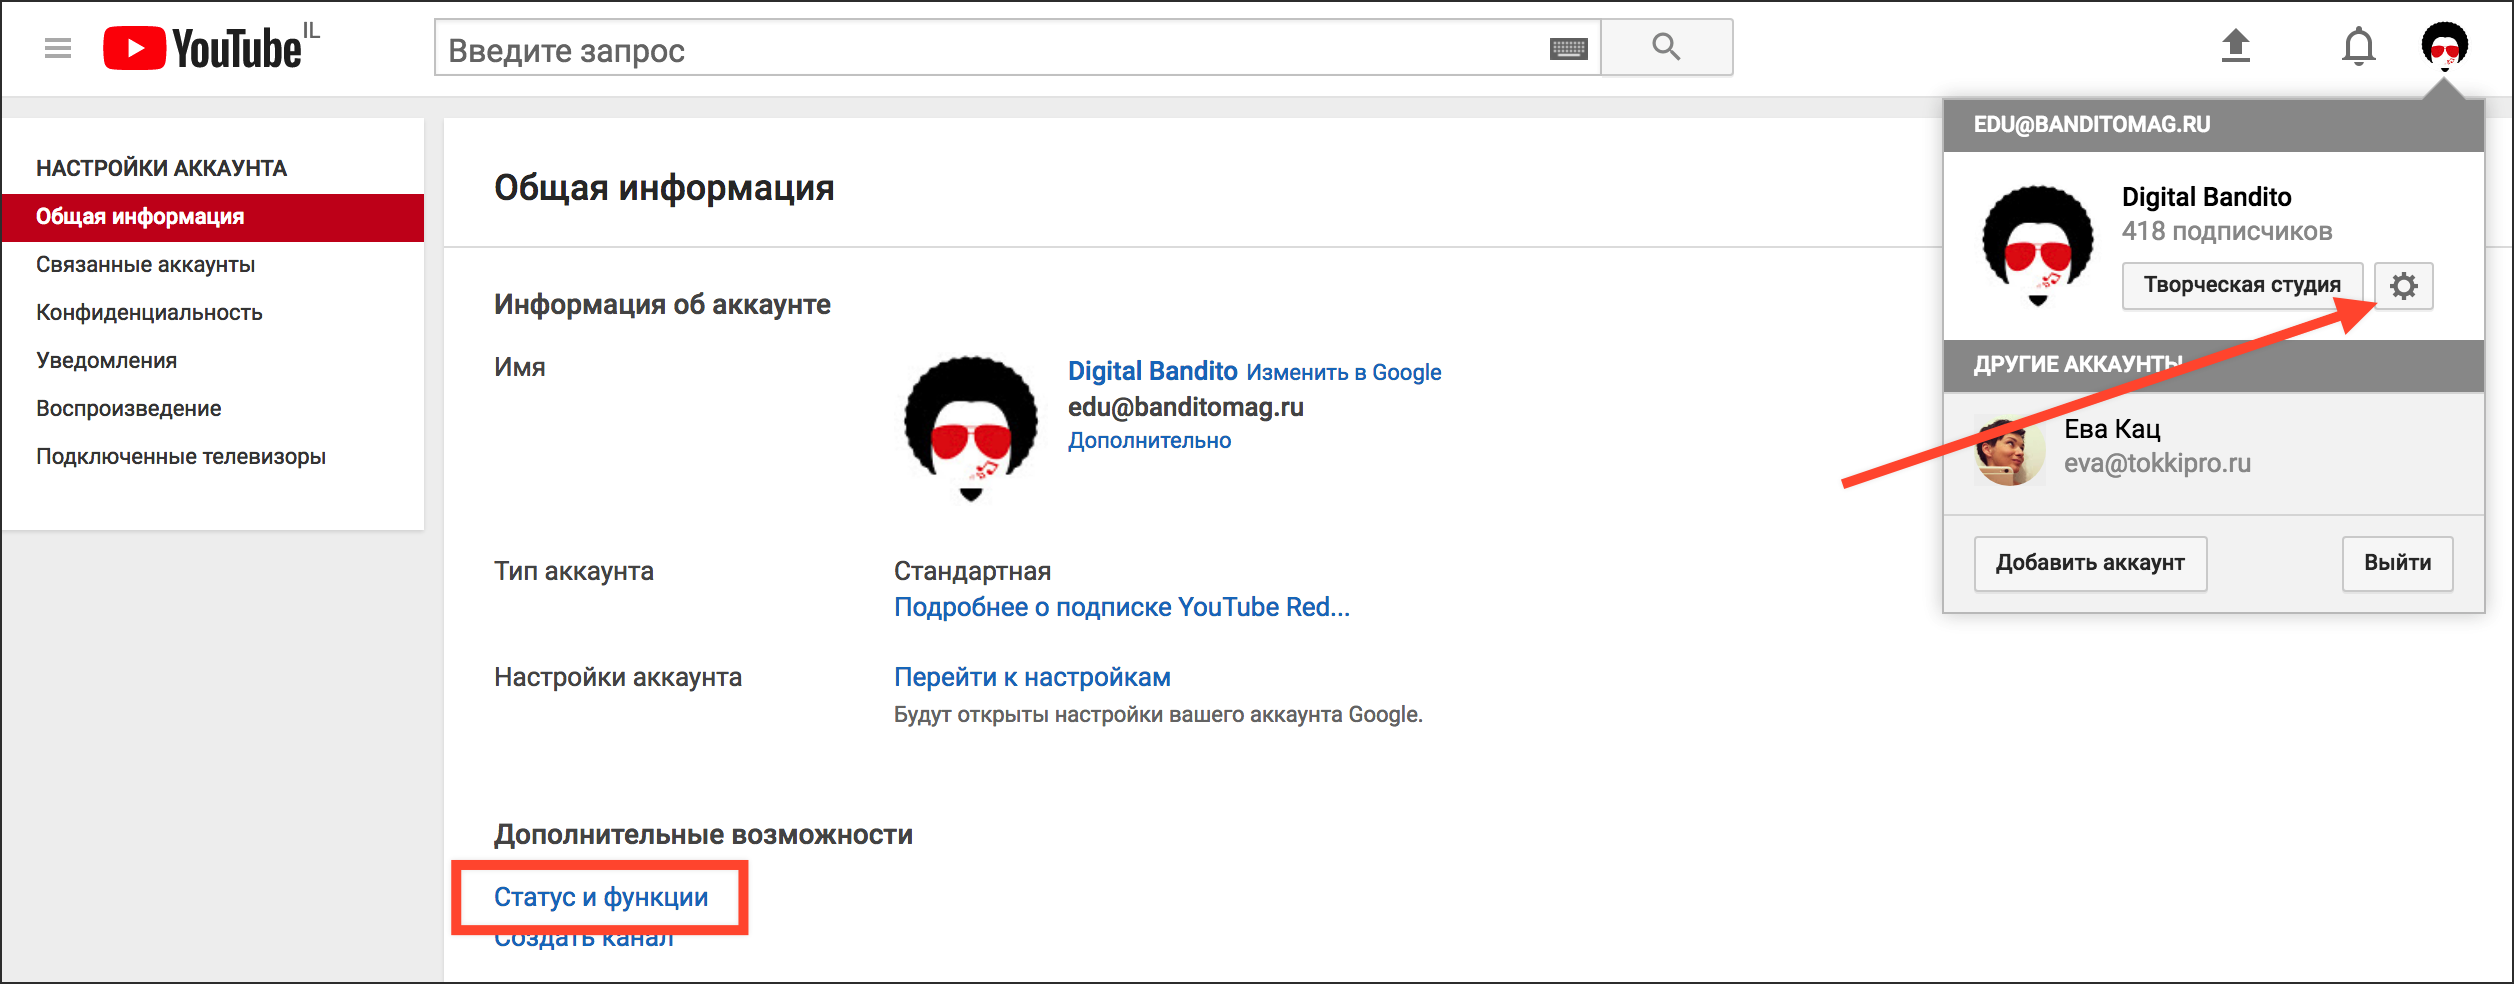Click 418 подписчиков text
Image resolution: width=2514 pixels, height=984 pixels.
pos(2227,231)
